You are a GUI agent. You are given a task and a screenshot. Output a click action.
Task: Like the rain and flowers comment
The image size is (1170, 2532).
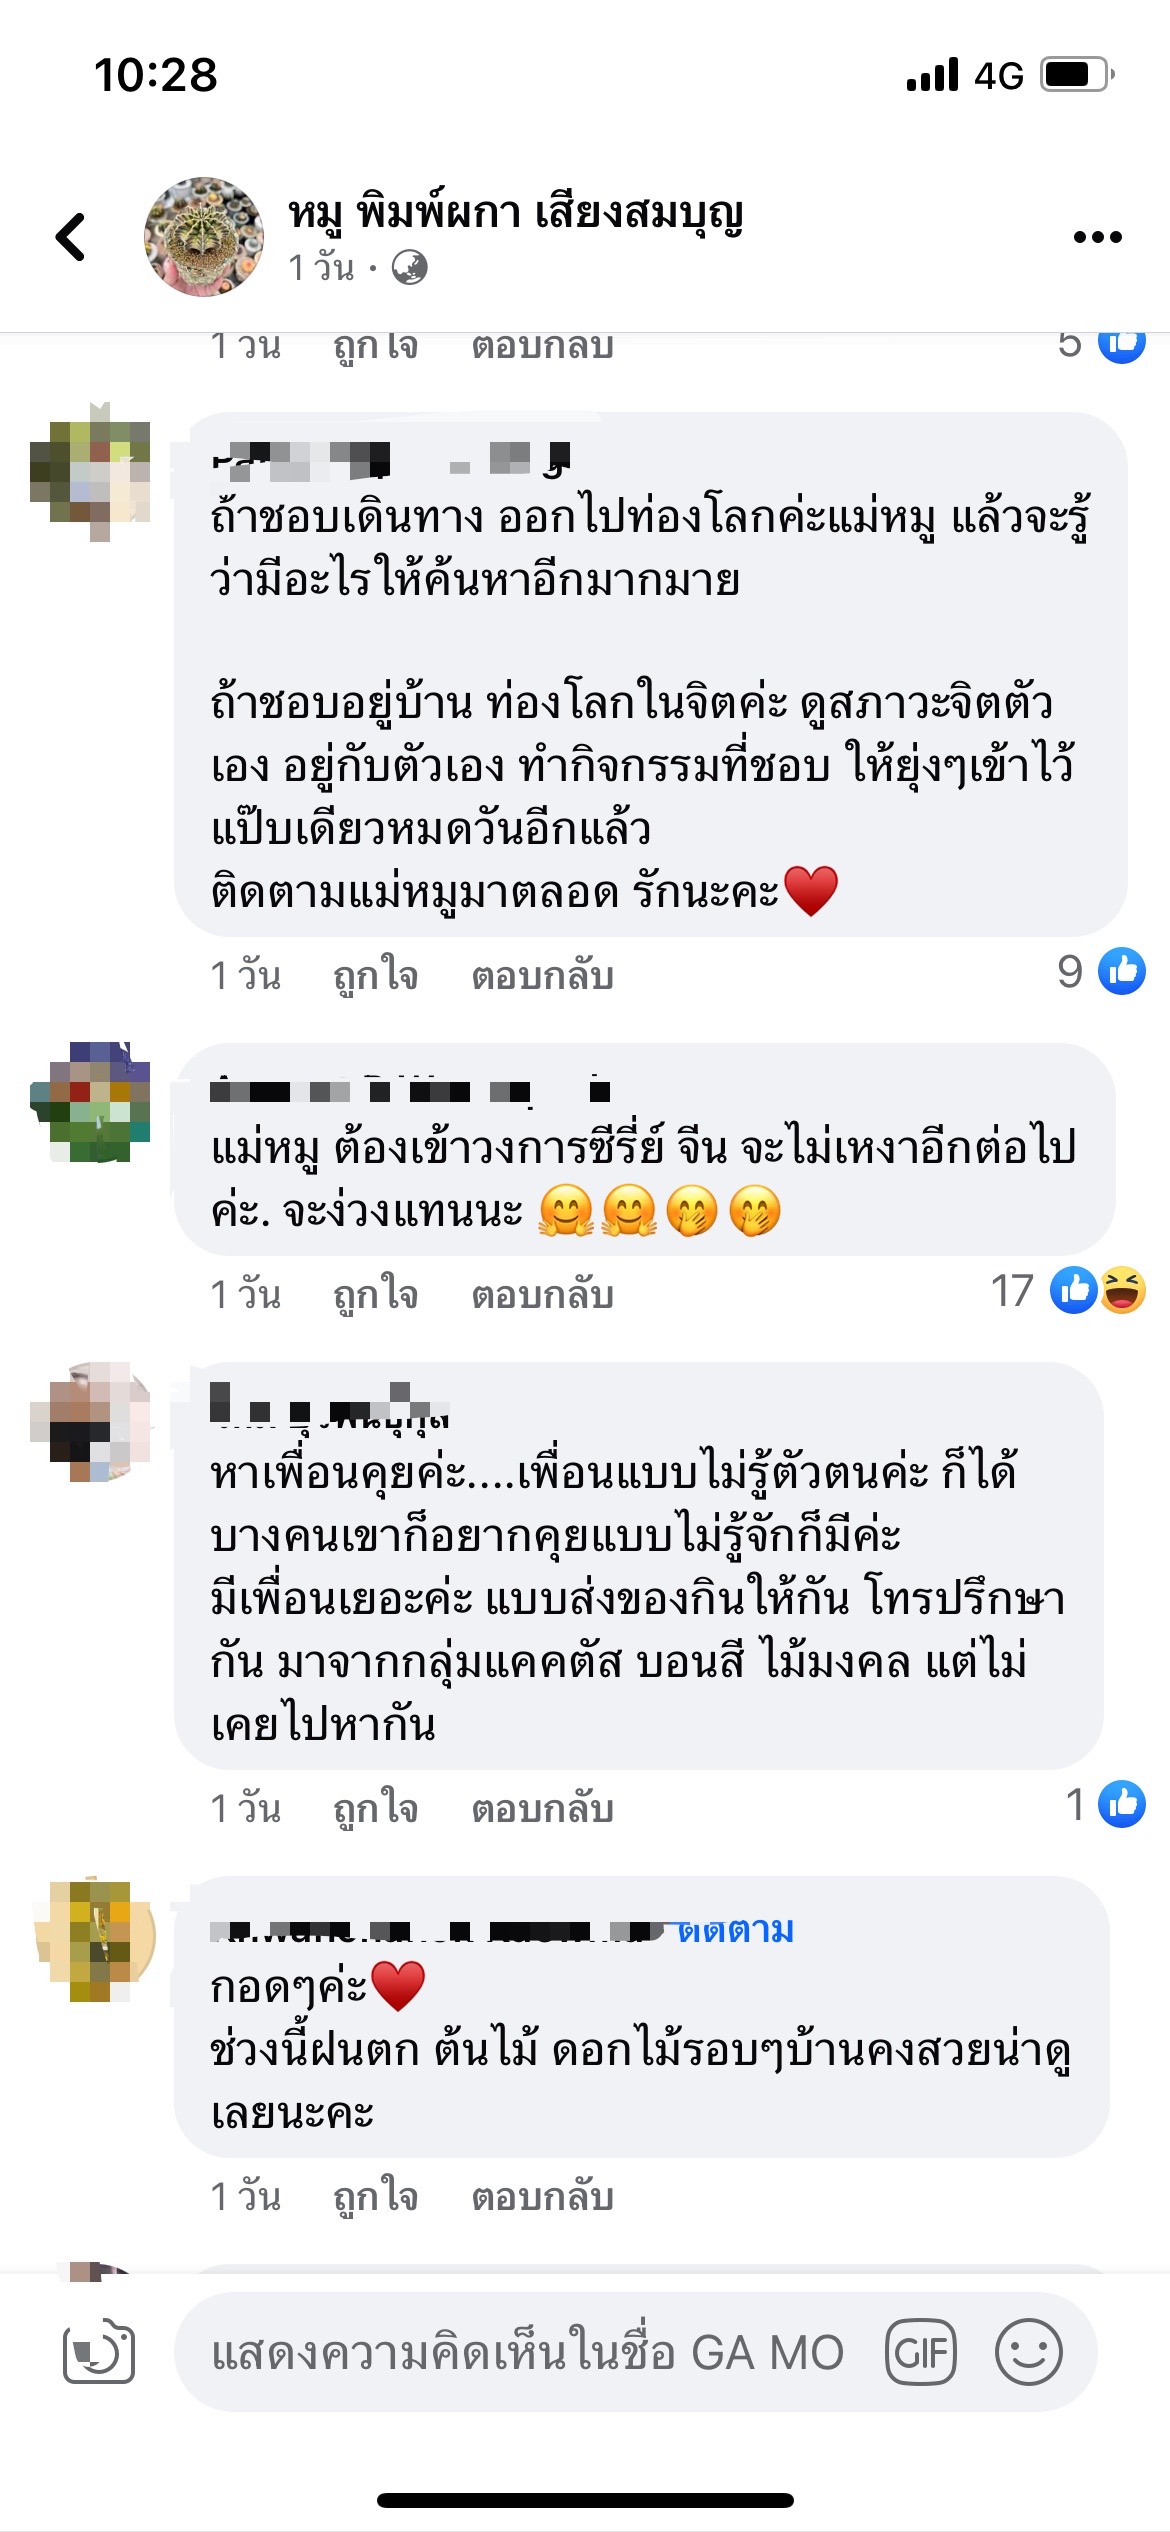(375, 2196)
